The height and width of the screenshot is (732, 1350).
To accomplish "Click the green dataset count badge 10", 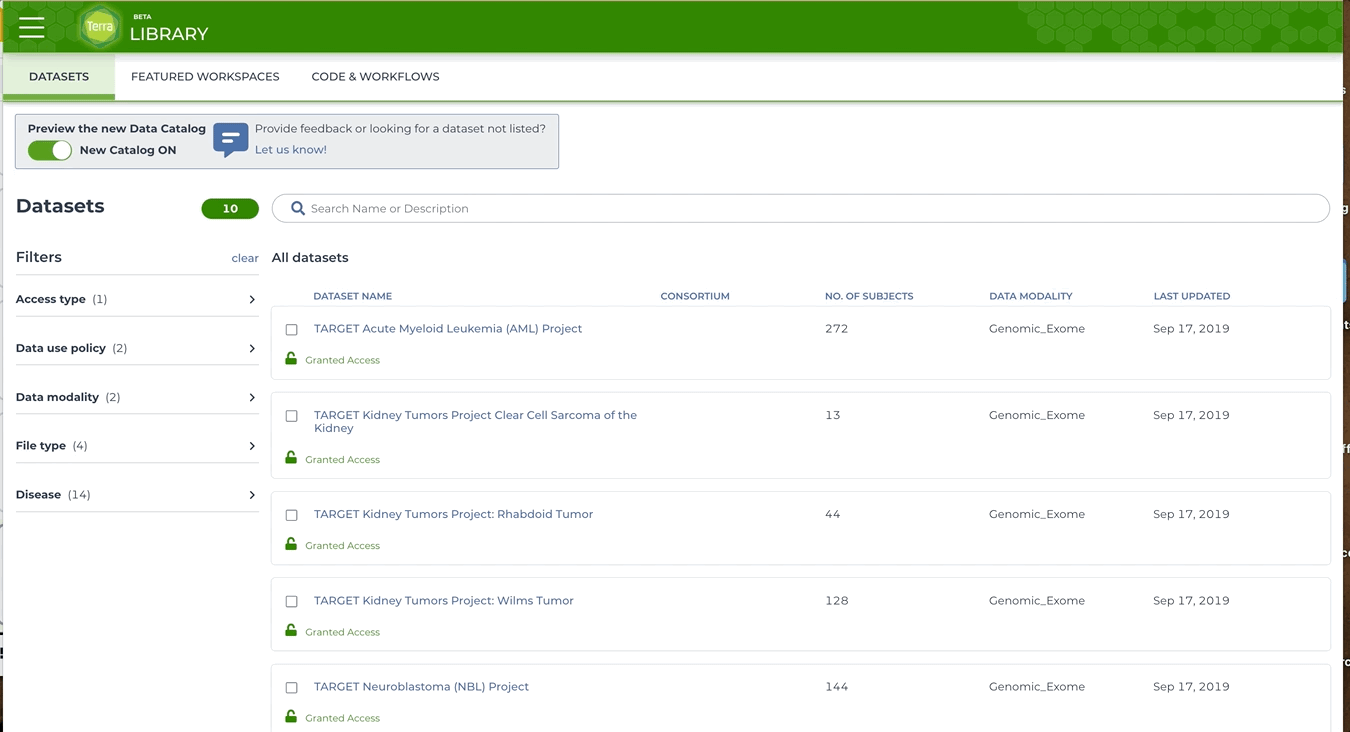I will [x=230, y=208].
